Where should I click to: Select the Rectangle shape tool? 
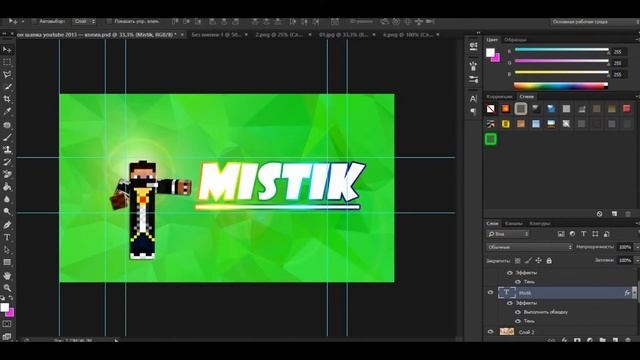7,262
